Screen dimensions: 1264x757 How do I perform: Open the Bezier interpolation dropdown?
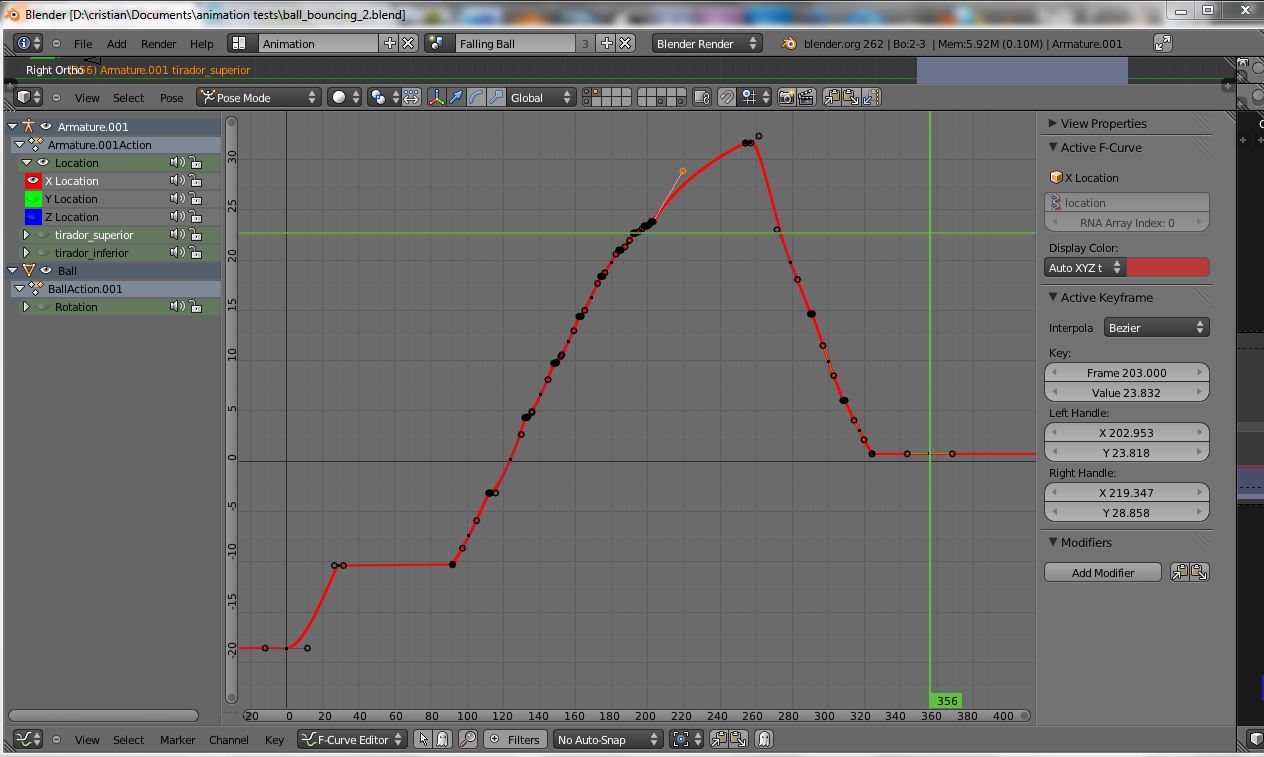pyautogui.click(x=1157, y=327)
